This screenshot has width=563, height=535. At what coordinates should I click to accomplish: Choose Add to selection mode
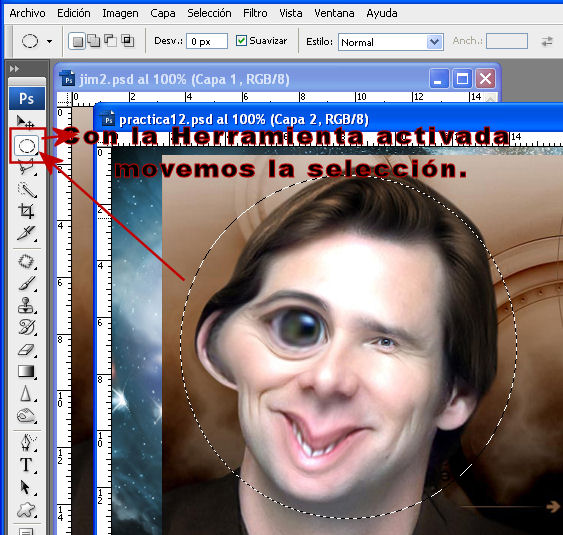click(94, 41)
